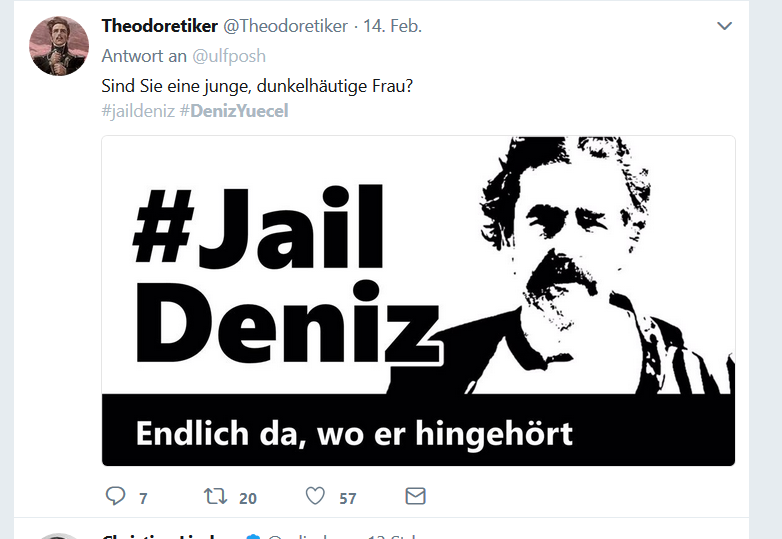Image resolution: width=782 pixels, height=539 pixels.
Task: Enlarge the #Jail Deniz image
Action: click(418, 301)
